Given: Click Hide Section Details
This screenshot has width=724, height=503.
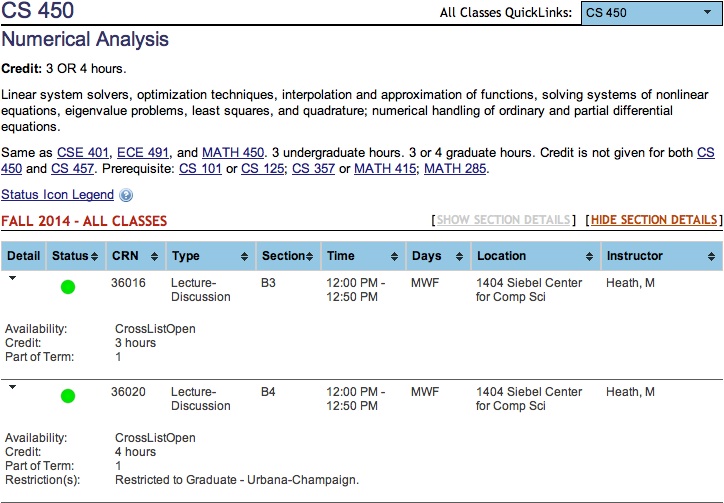Looking at the screenshot, I should [654, 220].
